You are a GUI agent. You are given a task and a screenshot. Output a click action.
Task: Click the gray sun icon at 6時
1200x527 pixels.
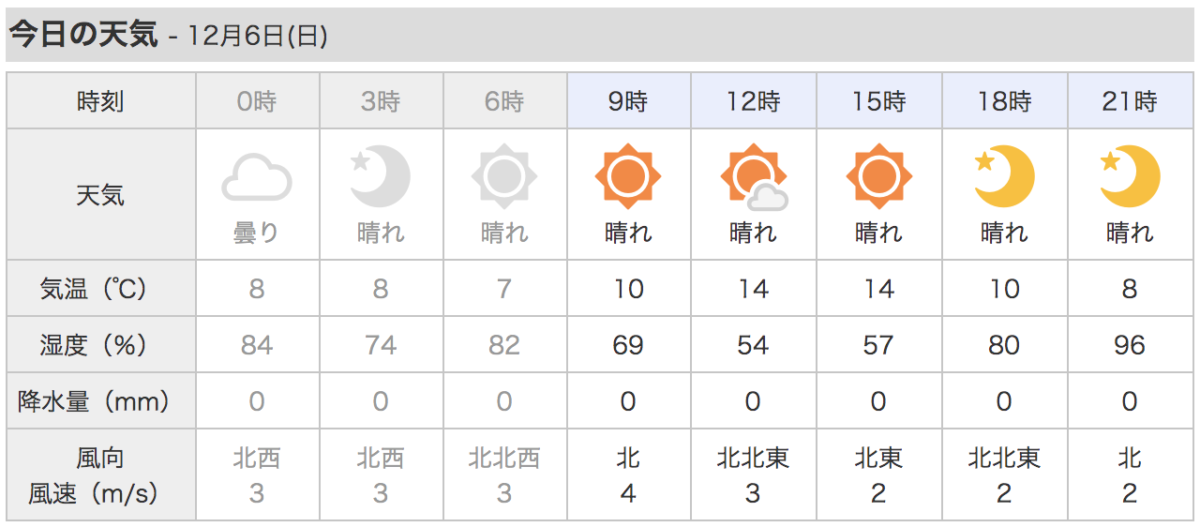(504, 177)
